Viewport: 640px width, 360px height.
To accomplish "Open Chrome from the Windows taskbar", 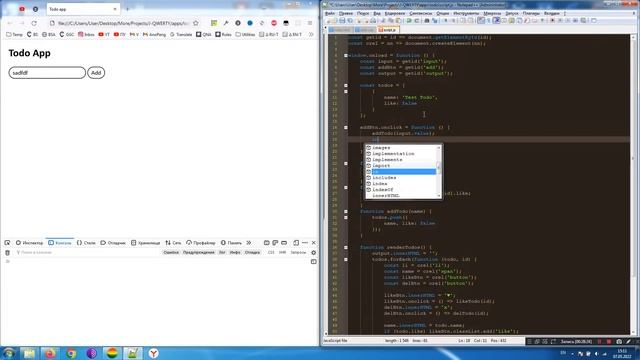I will 71,353.
